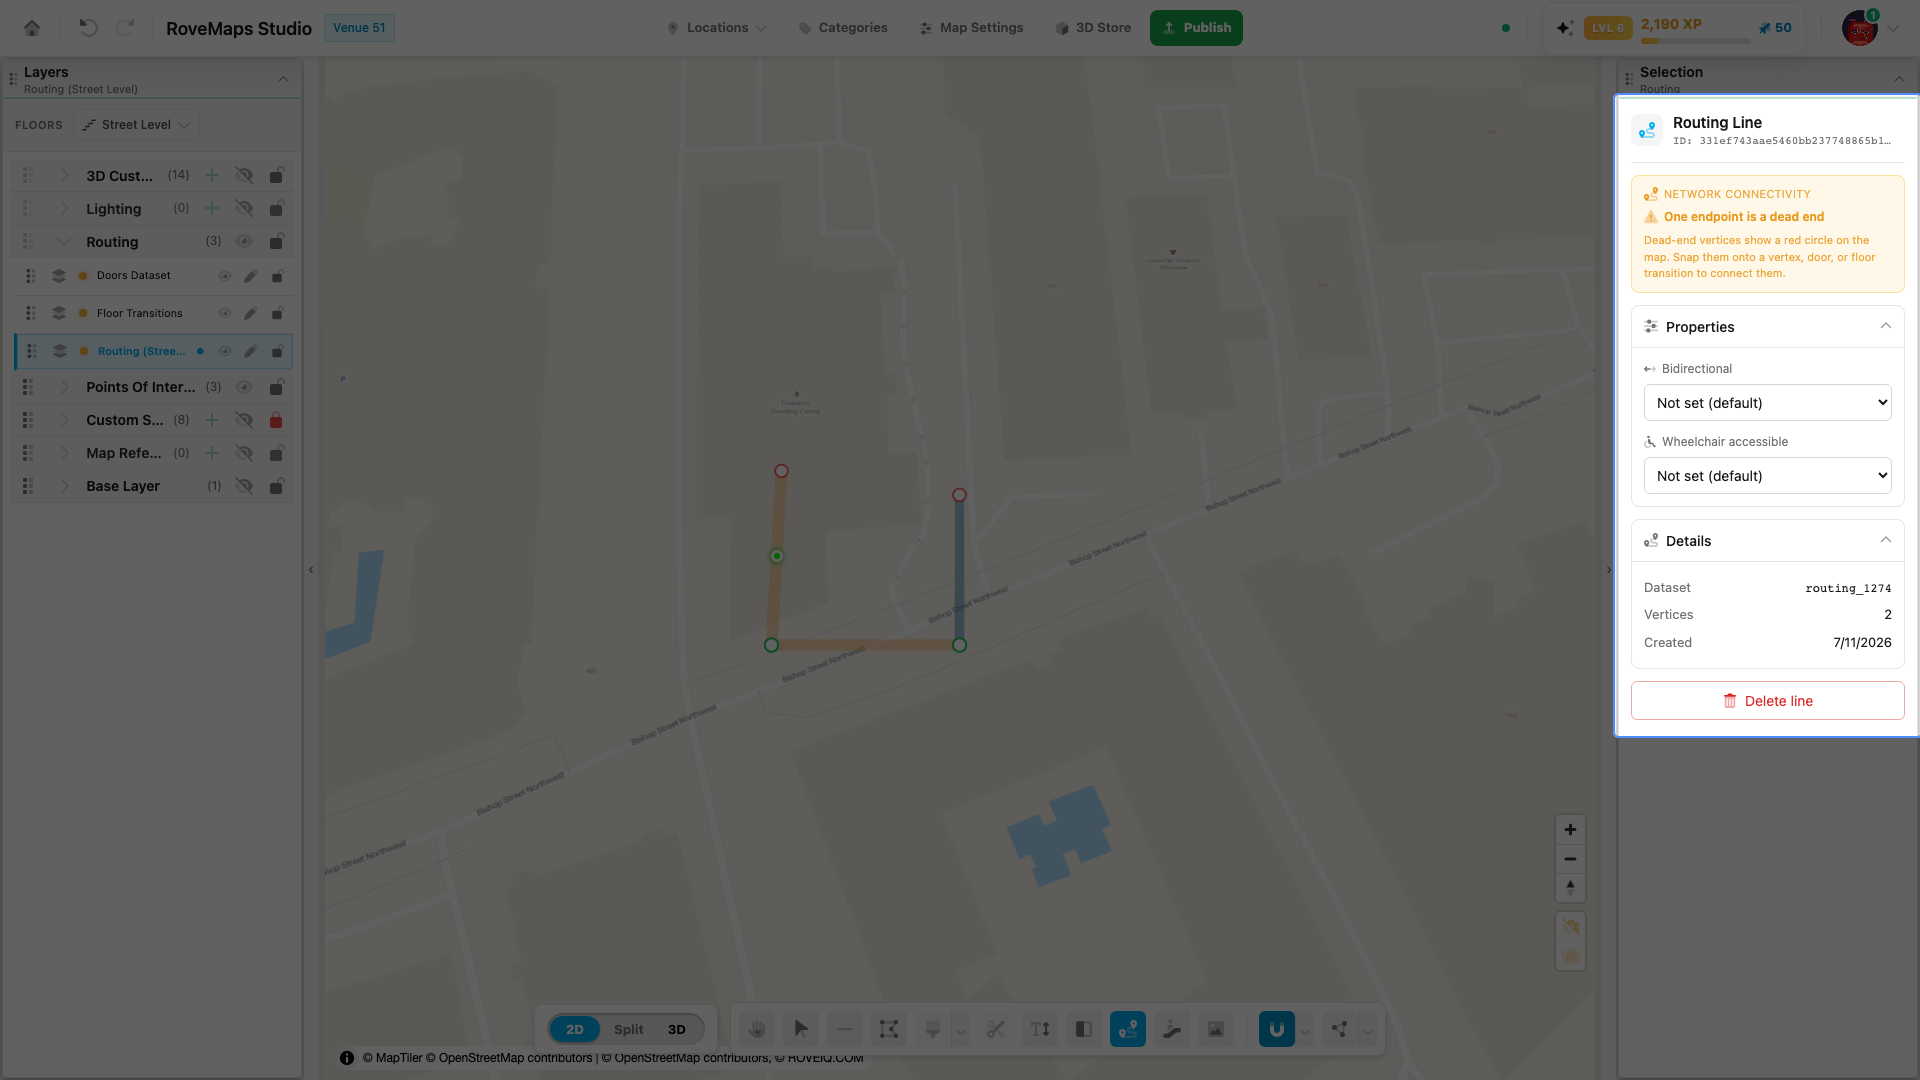Open the Wheelchair accessible dropdown
1920x1080 pixels.
(1767, 476)
